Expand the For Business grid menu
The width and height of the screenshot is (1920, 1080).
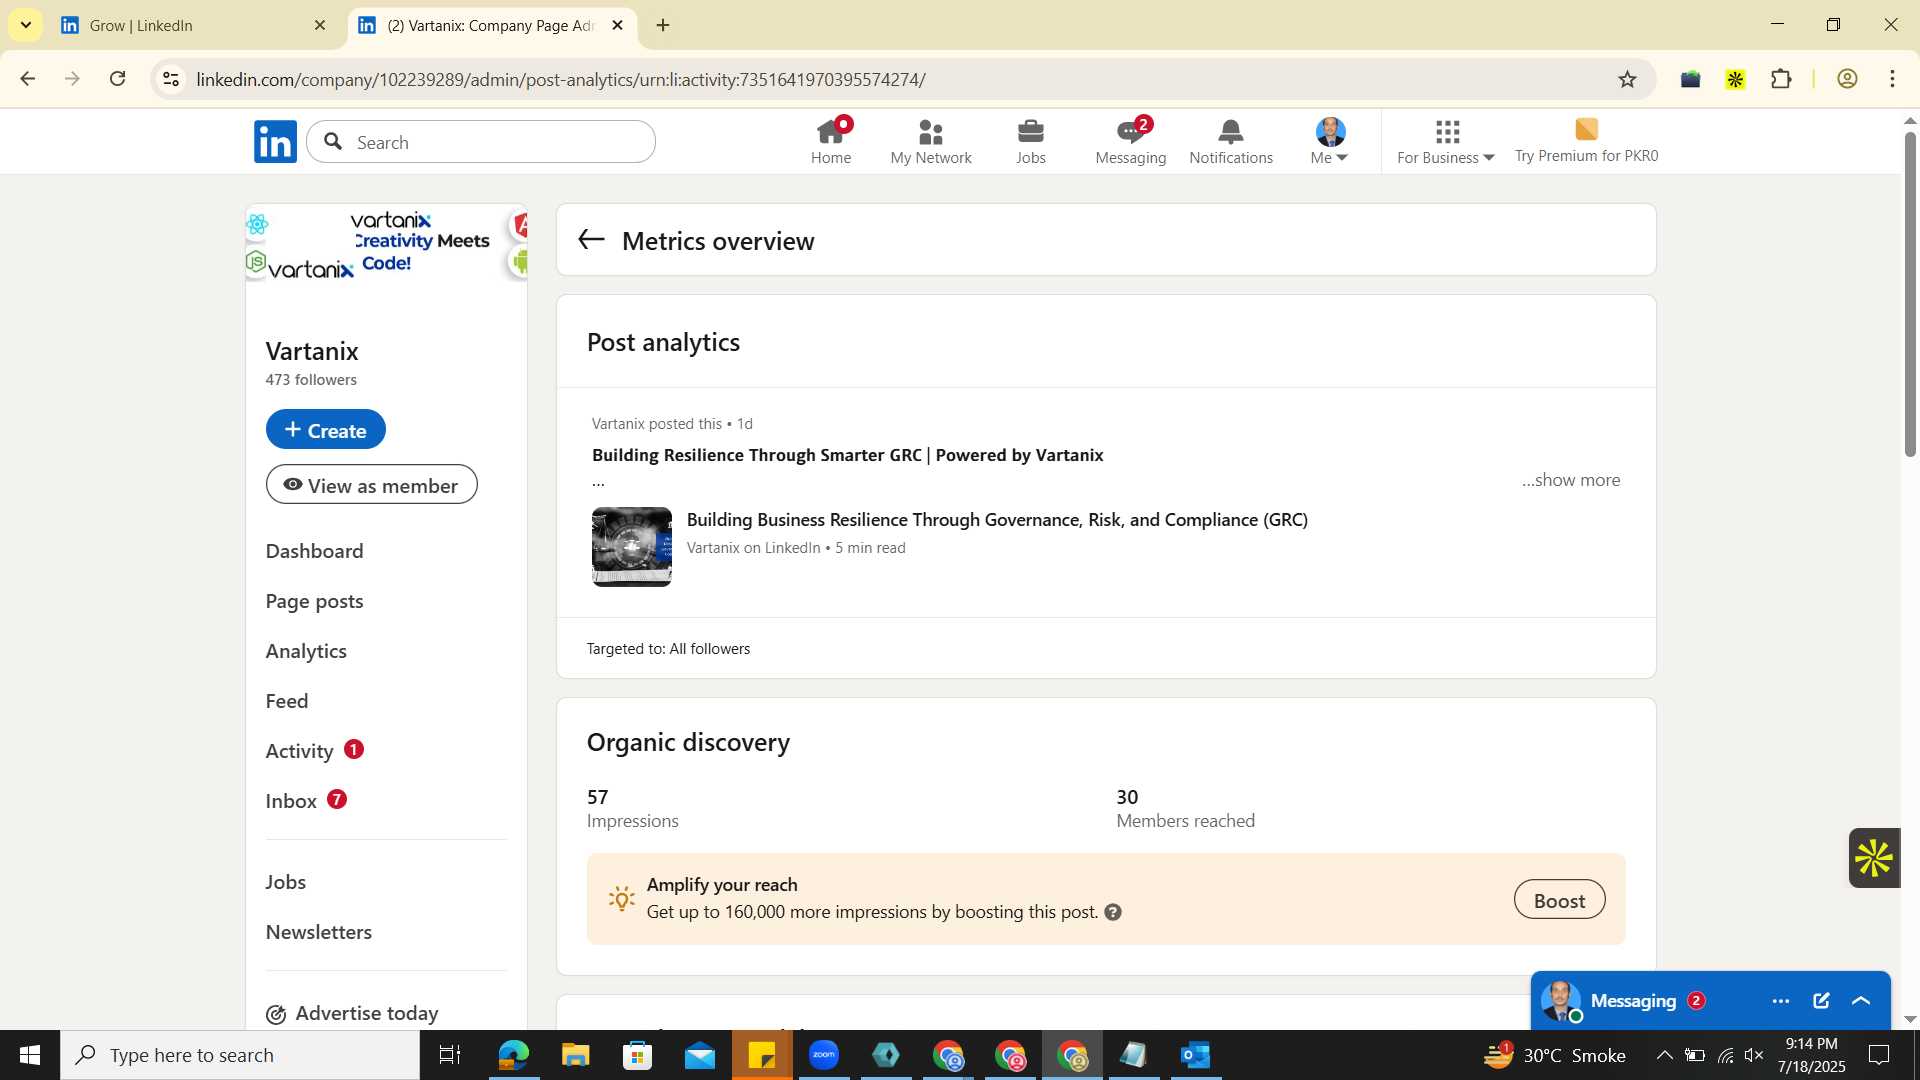pos(1446,142)
